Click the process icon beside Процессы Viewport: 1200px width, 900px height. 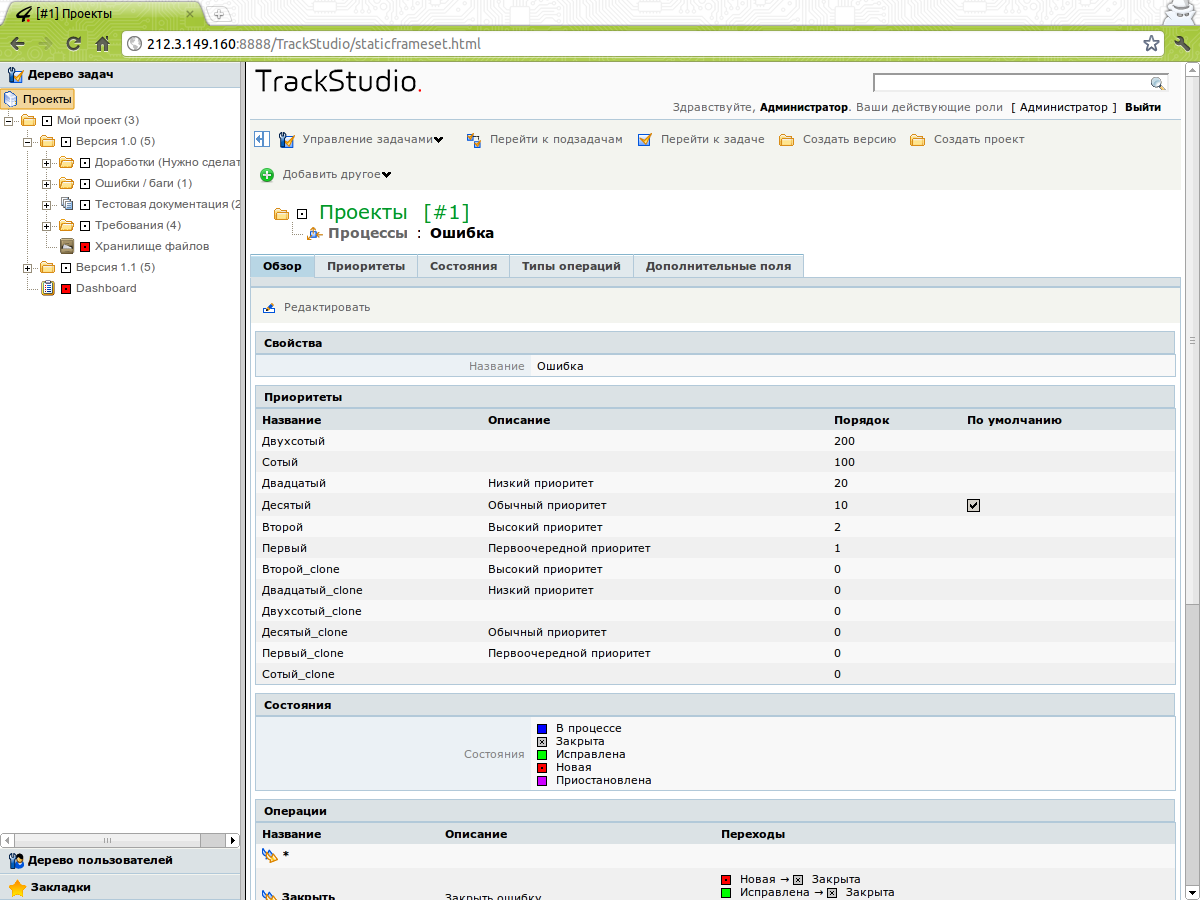(316, 234)
